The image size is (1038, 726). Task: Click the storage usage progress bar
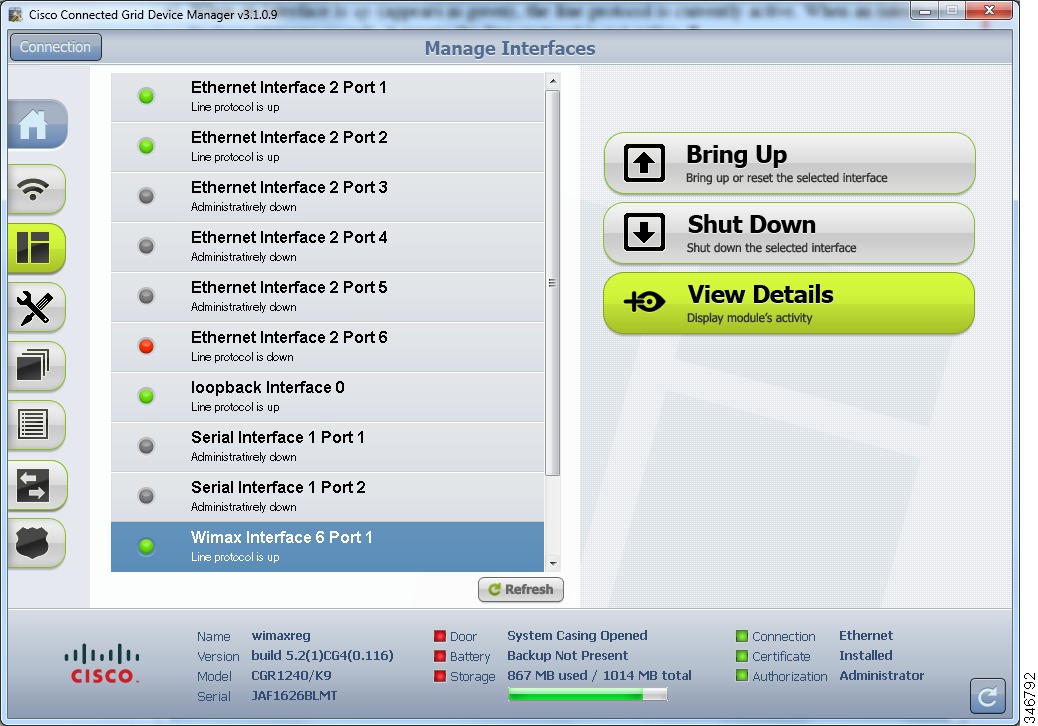click(x=587, y=694)
